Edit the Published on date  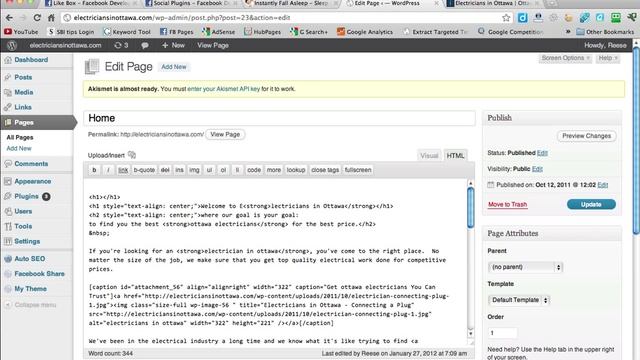602,185
